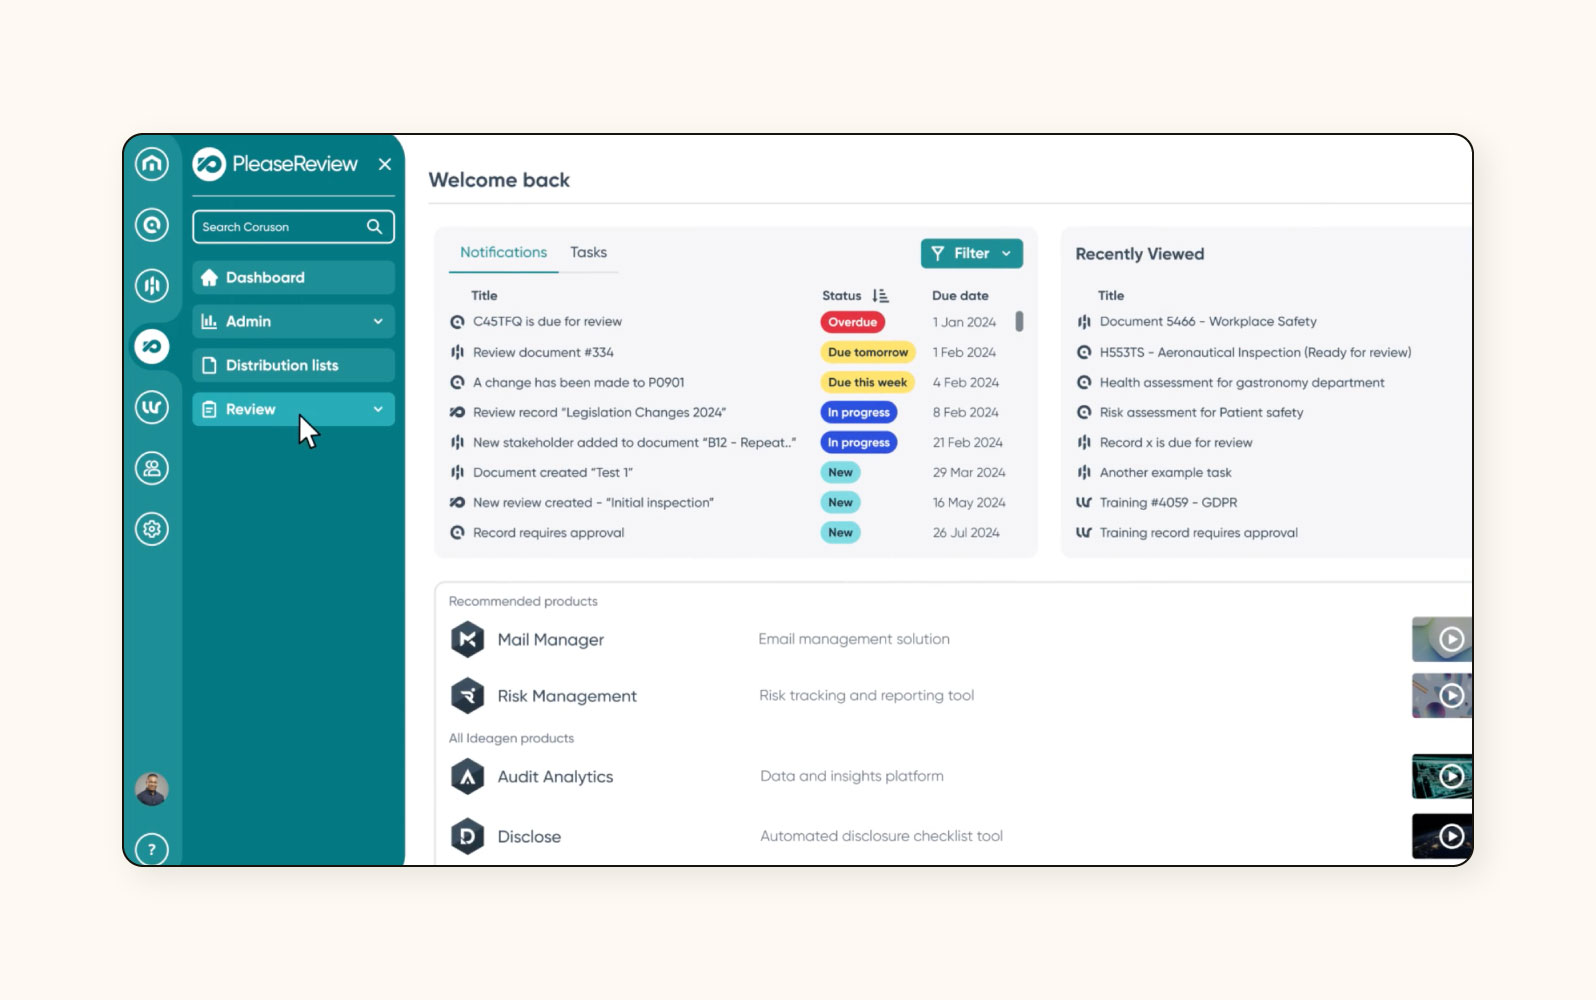Open the Home icon in left rail
Viewport: 1596px width, 1000px height.
[x=152, y=164]
